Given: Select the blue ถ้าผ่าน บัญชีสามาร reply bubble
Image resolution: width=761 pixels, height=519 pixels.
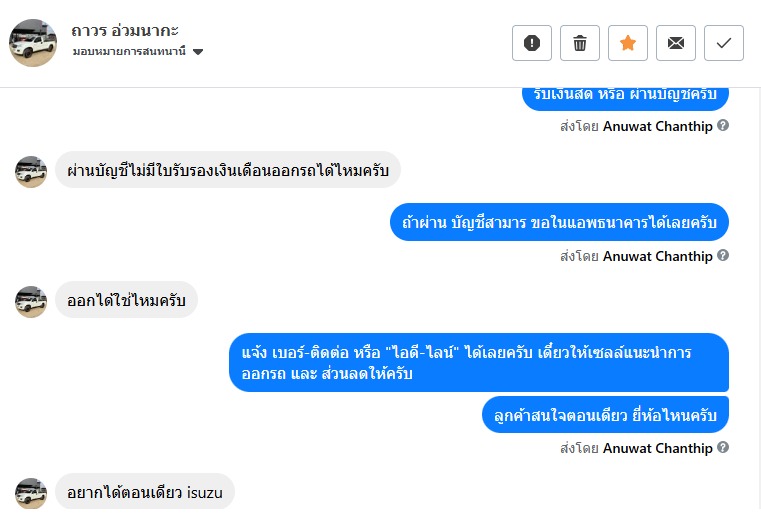Looking at the screenshot, I should tap(559, 222).
